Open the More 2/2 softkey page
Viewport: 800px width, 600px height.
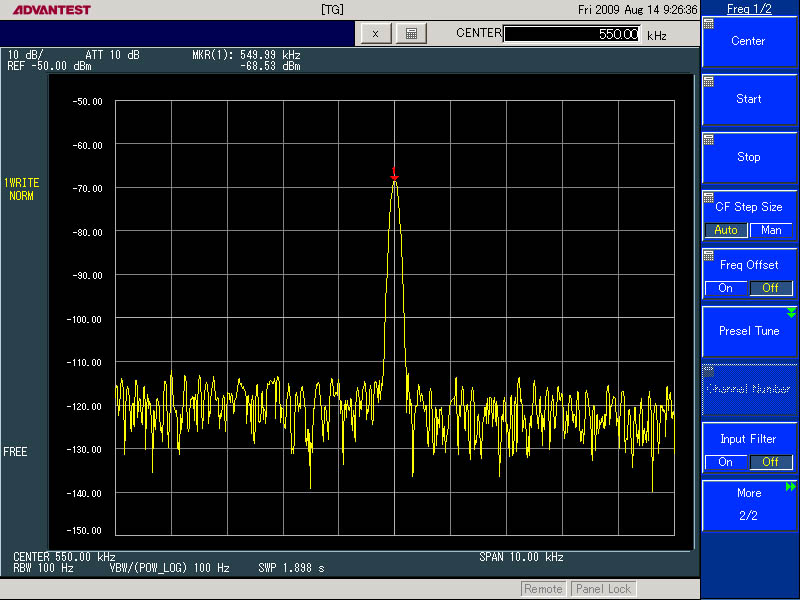click(749, 505)
